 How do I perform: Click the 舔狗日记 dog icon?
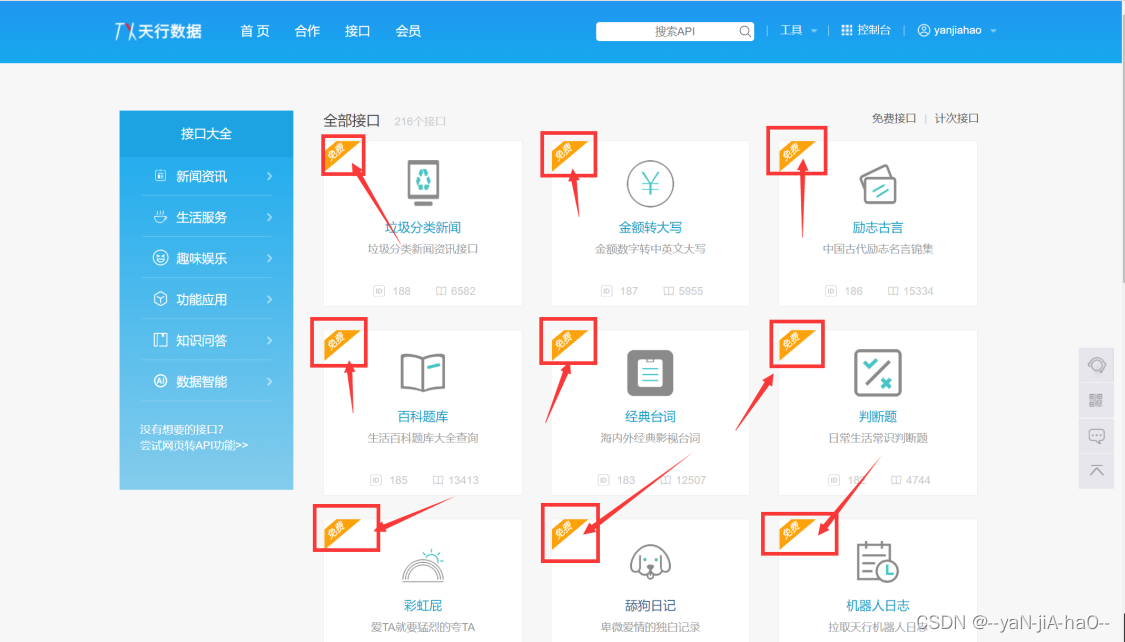click(x=650, y=562)
